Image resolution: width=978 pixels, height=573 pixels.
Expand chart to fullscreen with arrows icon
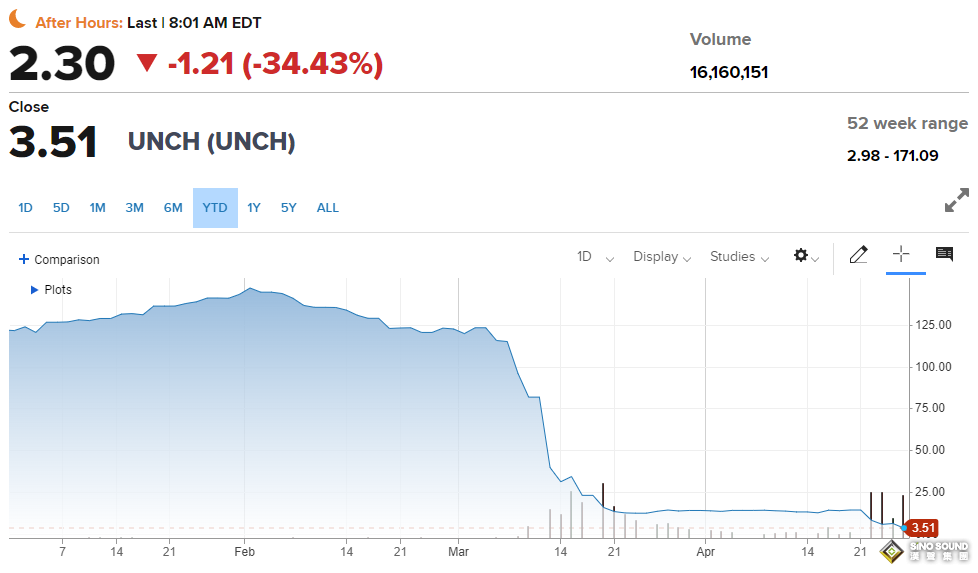(x=956, y=200)
